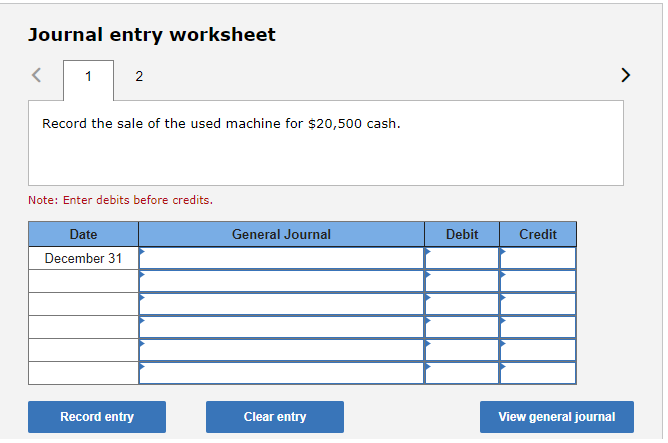Click the Record entry button
Image resolution: width=668 pixels, height=443 pixels.
point(97,417)
